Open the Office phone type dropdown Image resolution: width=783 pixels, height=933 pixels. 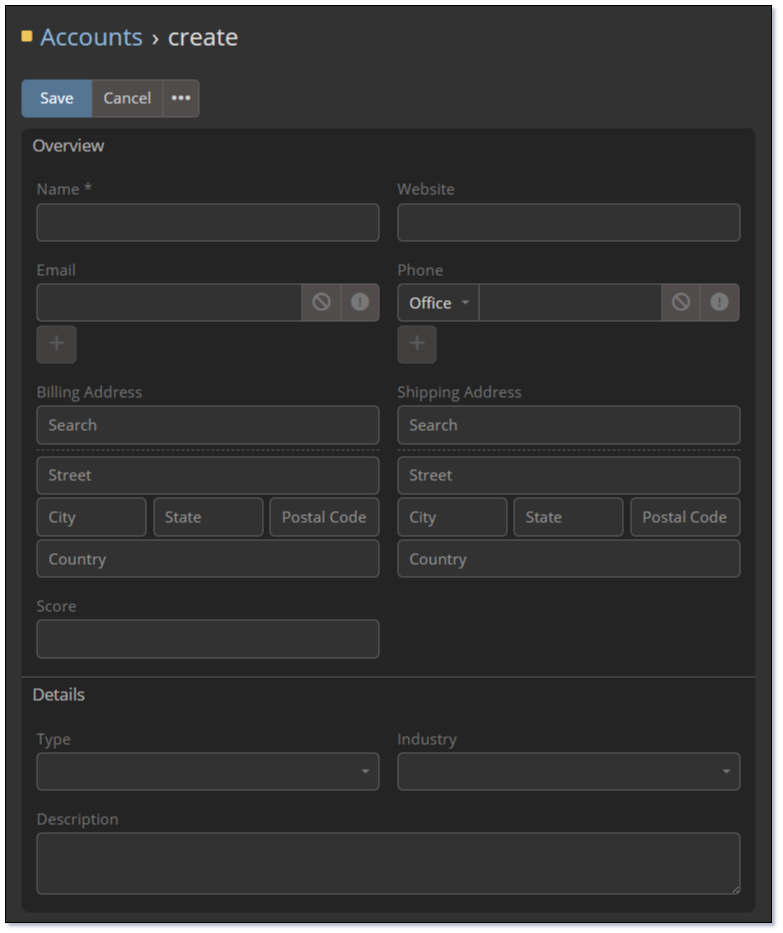click(x=439, y=303)
